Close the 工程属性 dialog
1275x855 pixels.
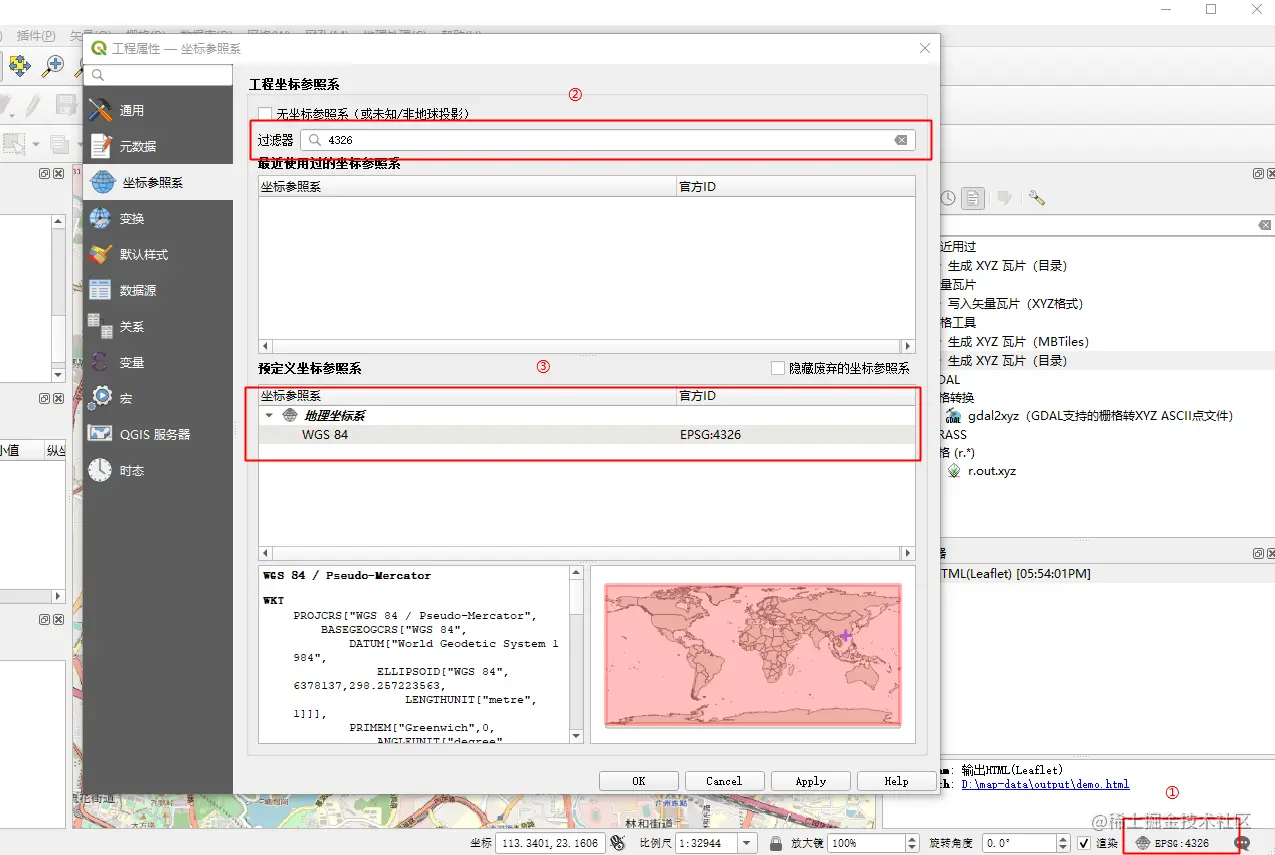point(925,48)
